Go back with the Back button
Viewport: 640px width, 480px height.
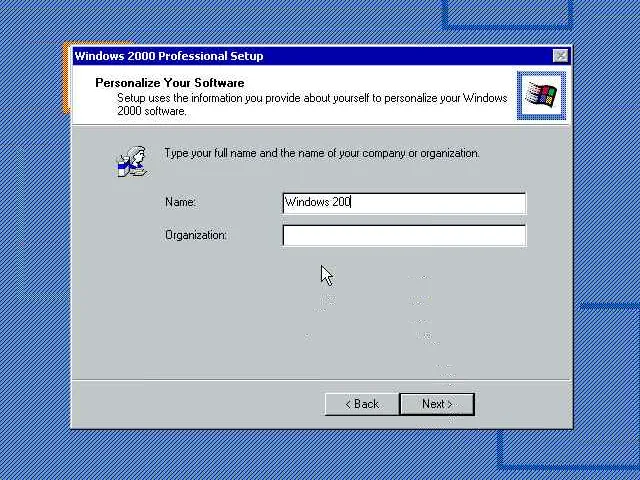(x=362, y=404)
